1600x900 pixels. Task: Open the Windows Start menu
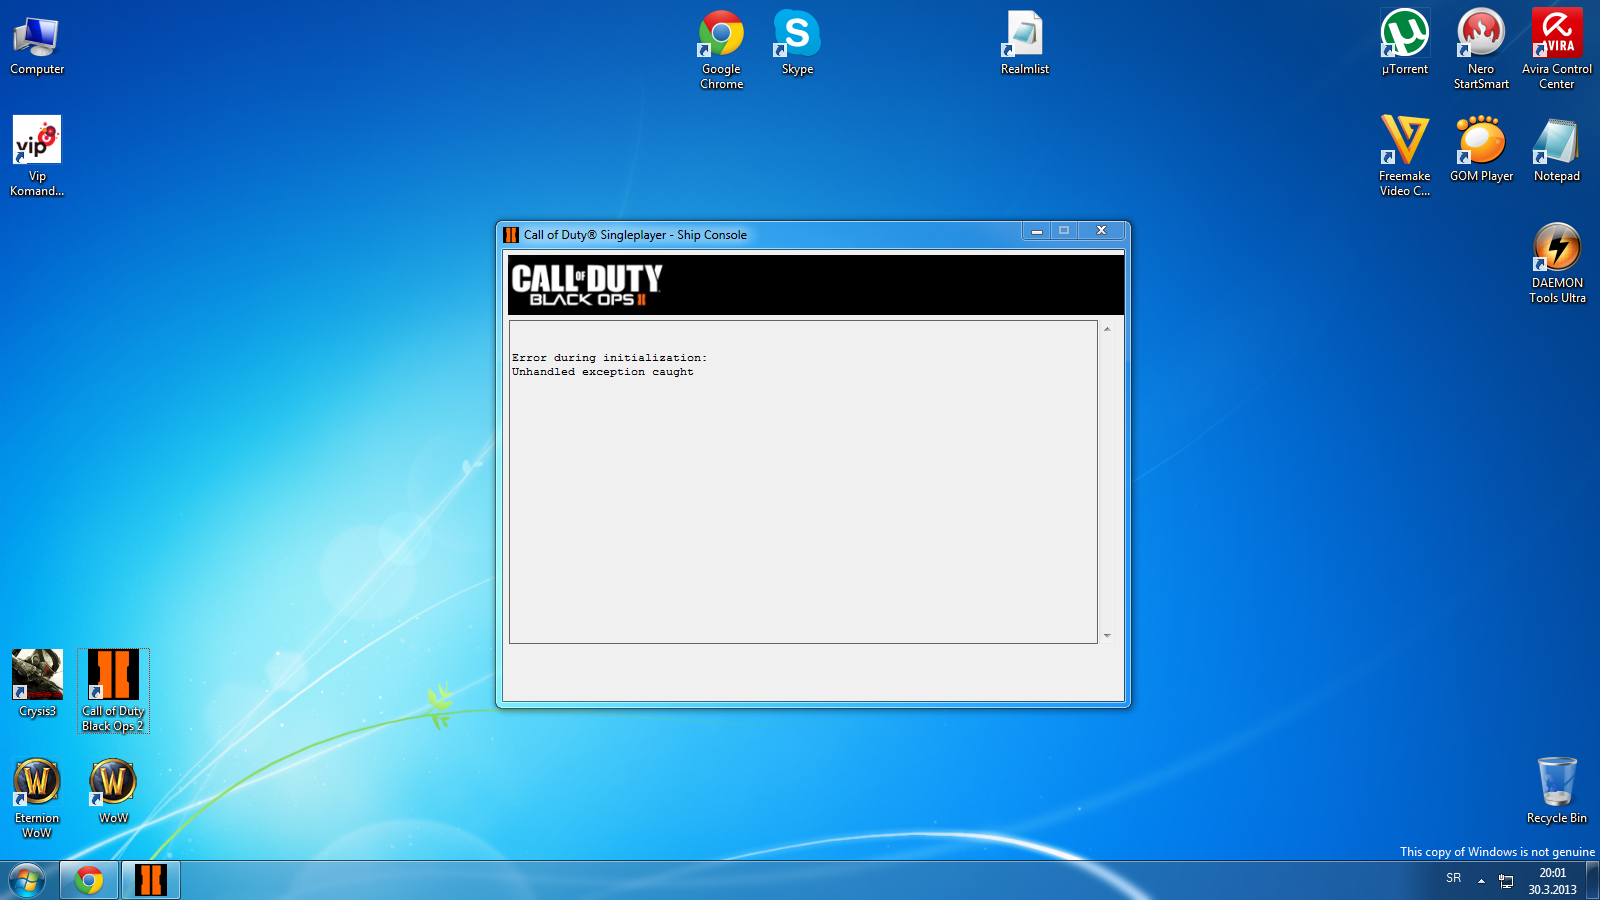point(27,880)
